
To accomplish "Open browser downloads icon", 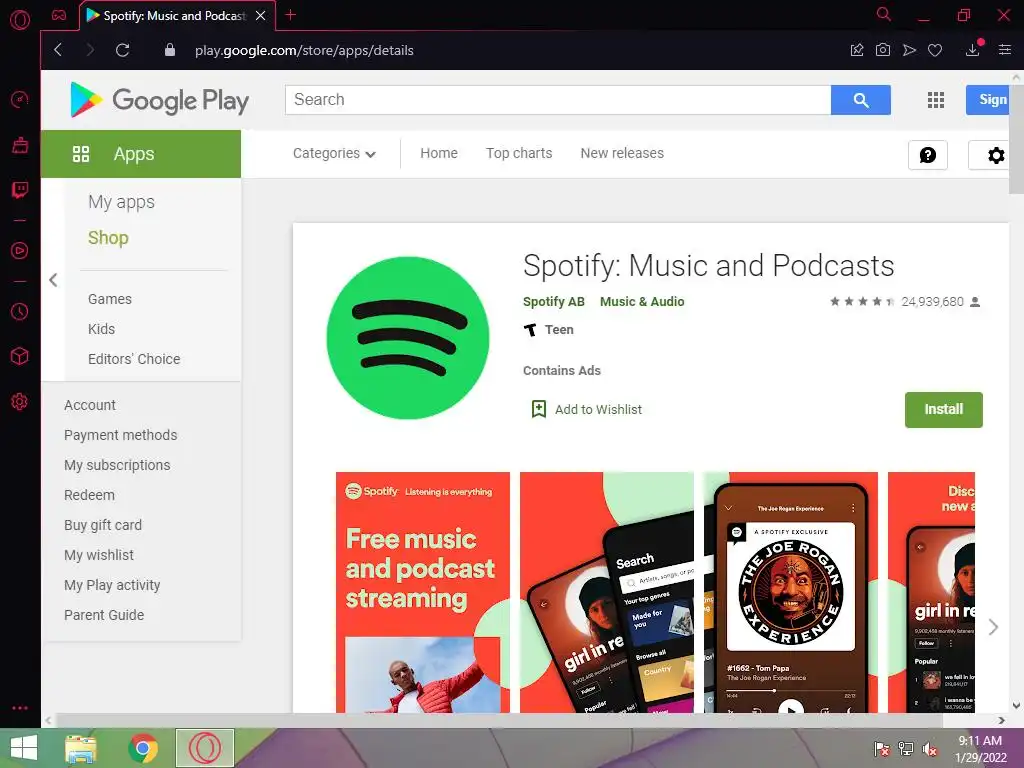I will [973, 49].
